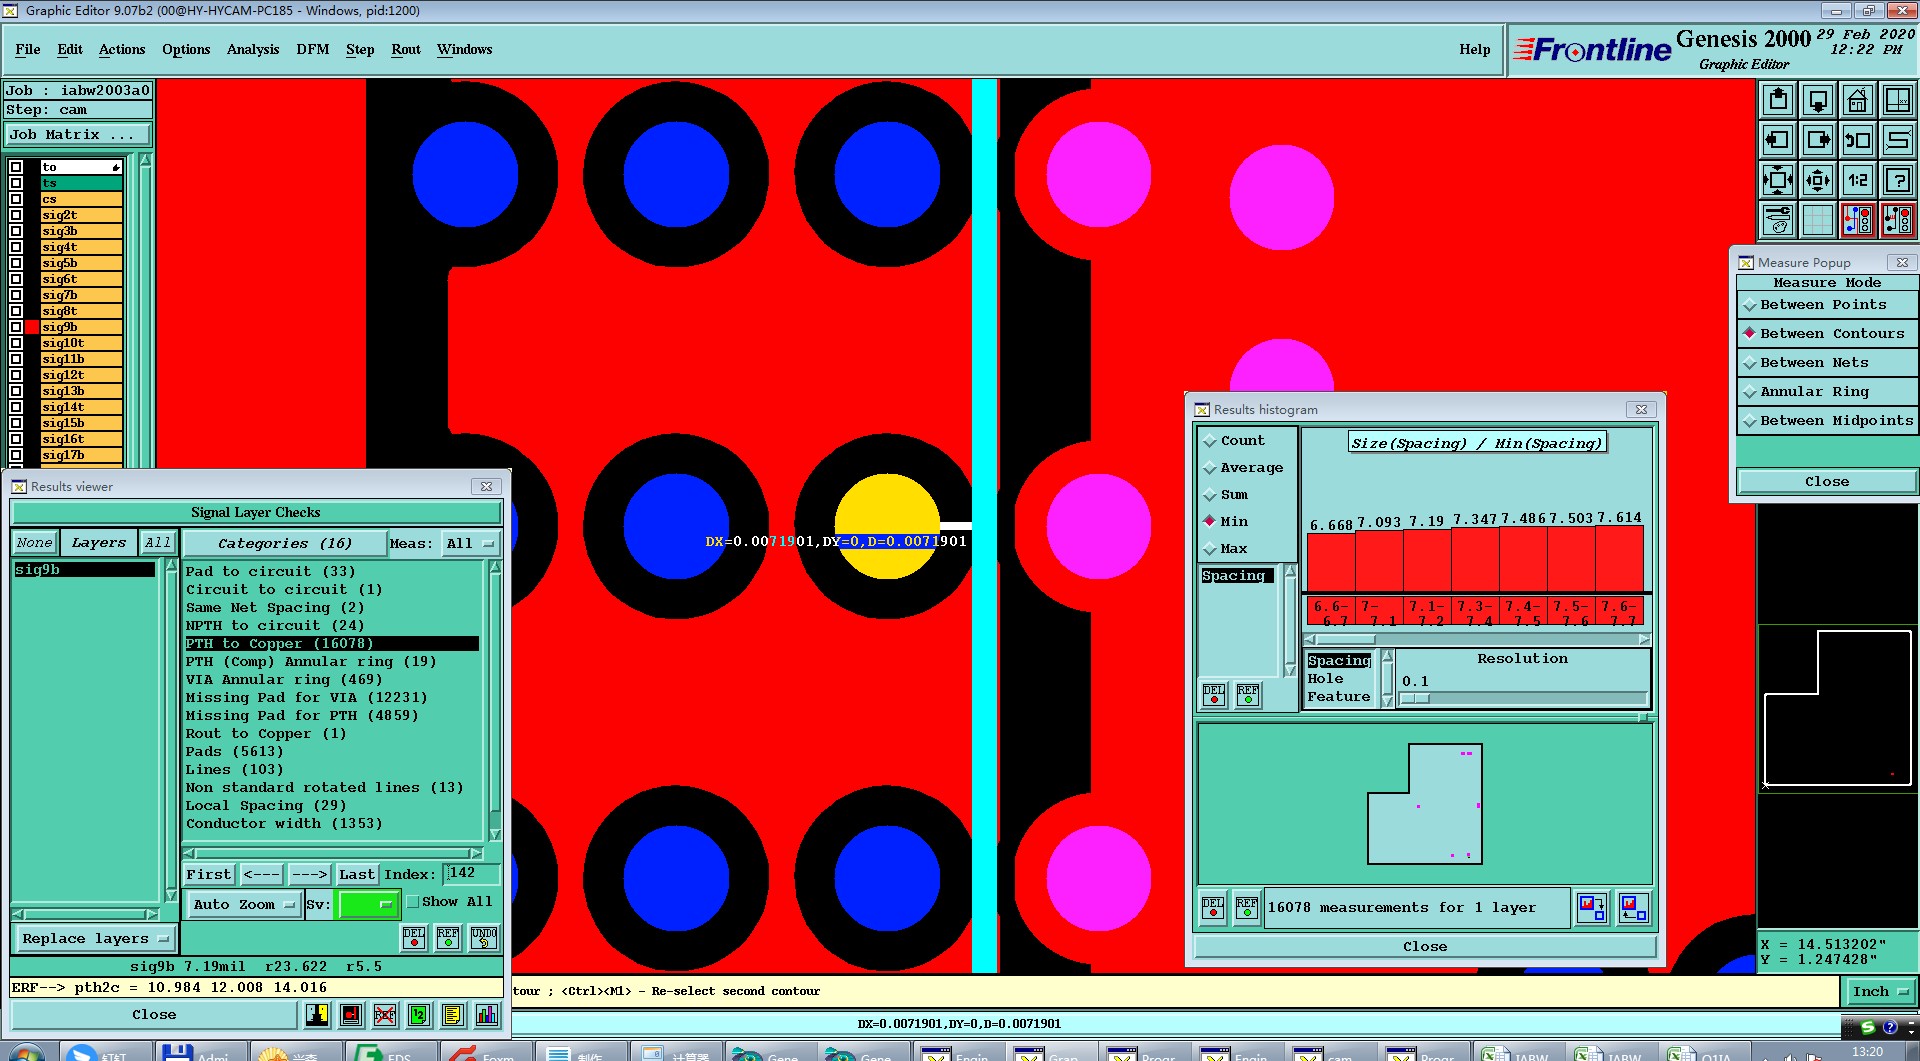Screen dimensions: 1920x1061
Task: Select Average option in Results histogram
Action: pyautogui.click(x=1243, y=468)
